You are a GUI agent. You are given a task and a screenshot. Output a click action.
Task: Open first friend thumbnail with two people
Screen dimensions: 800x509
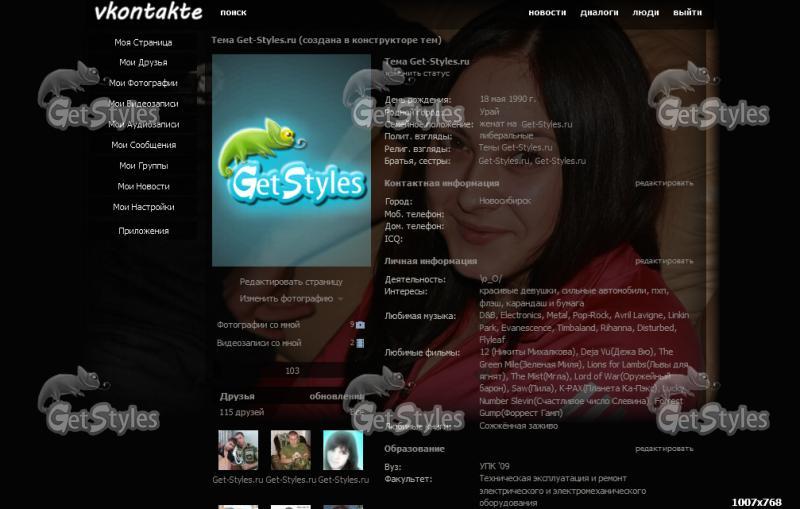(238, 450)
